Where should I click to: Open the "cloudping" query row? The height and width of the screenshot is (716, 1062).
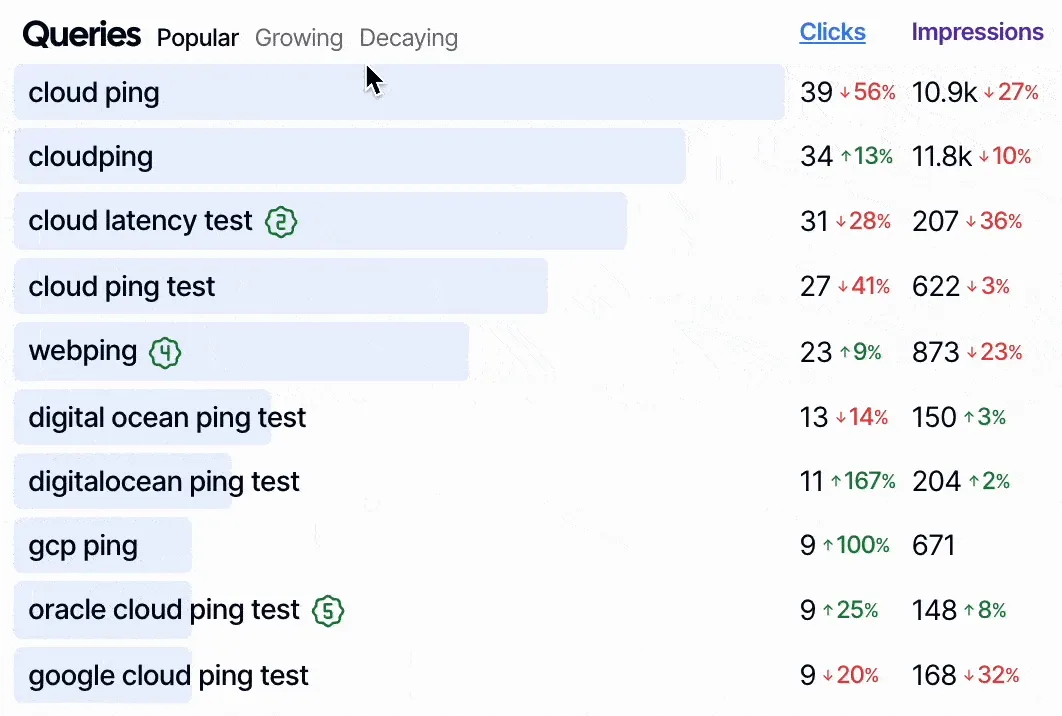pyautogui.click(x=91, y=157)
